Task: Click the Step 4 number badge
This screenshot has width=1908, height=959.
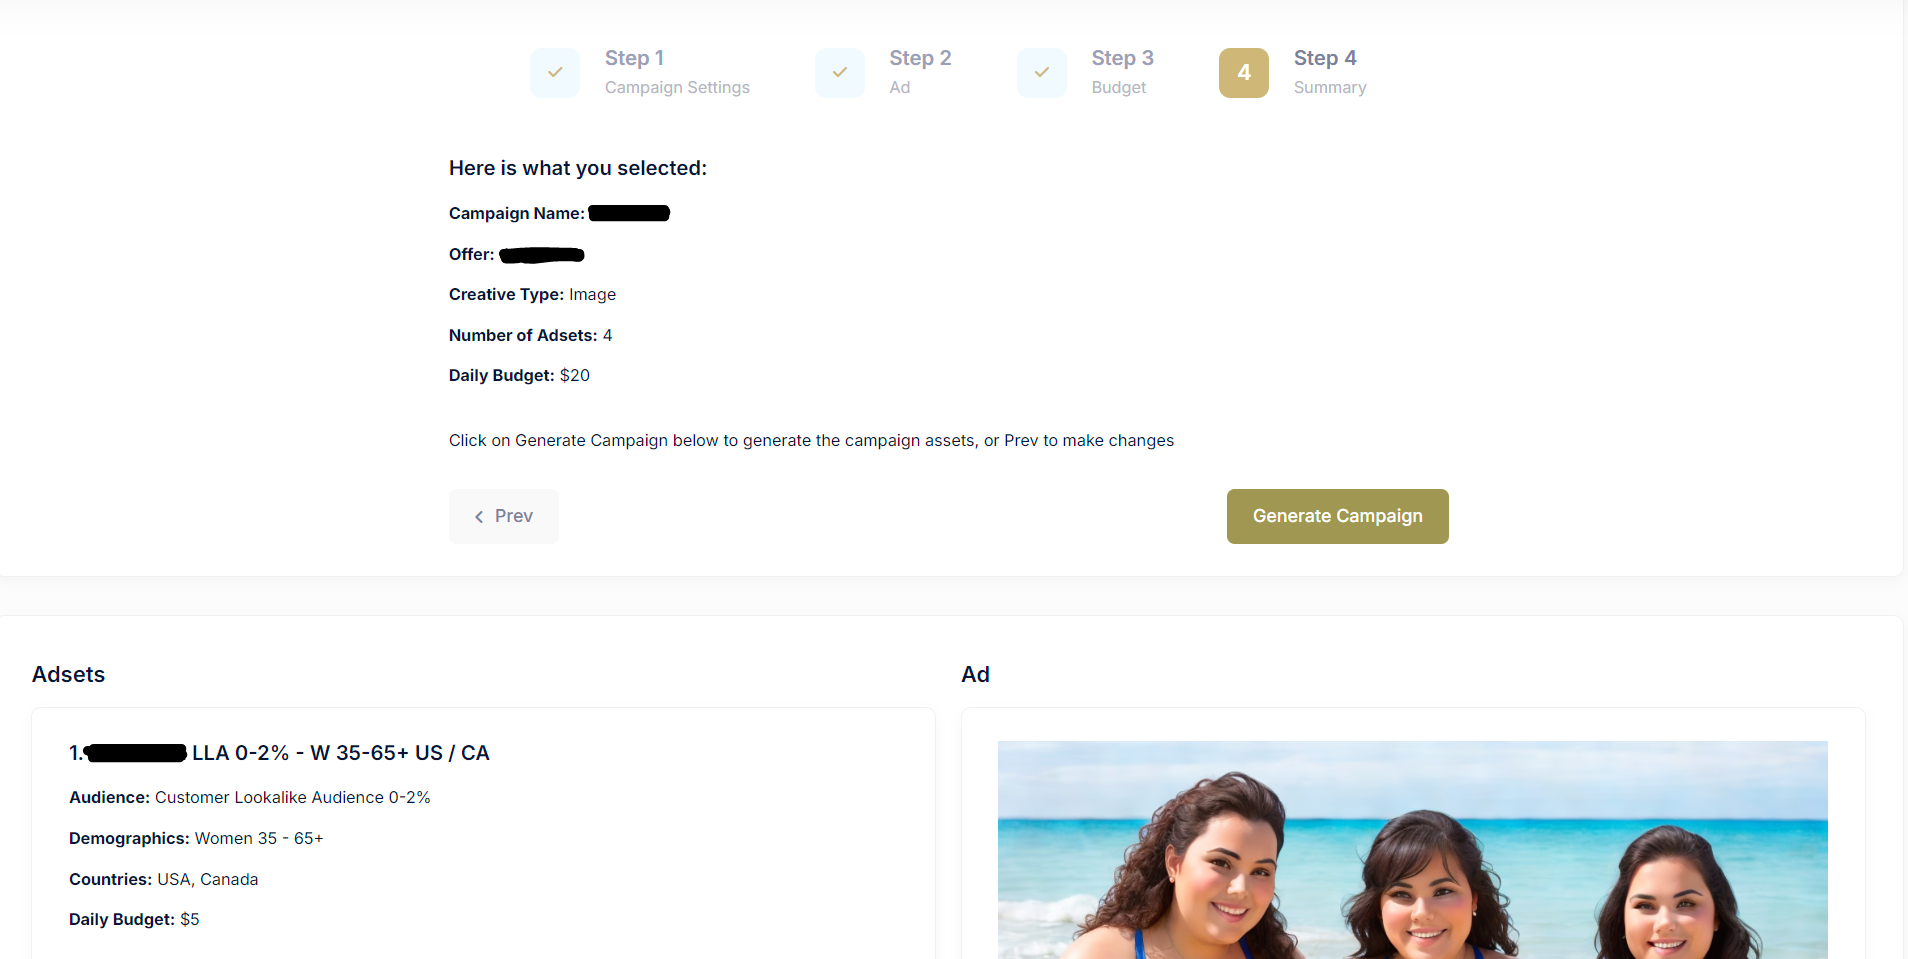Action: 1244,72
